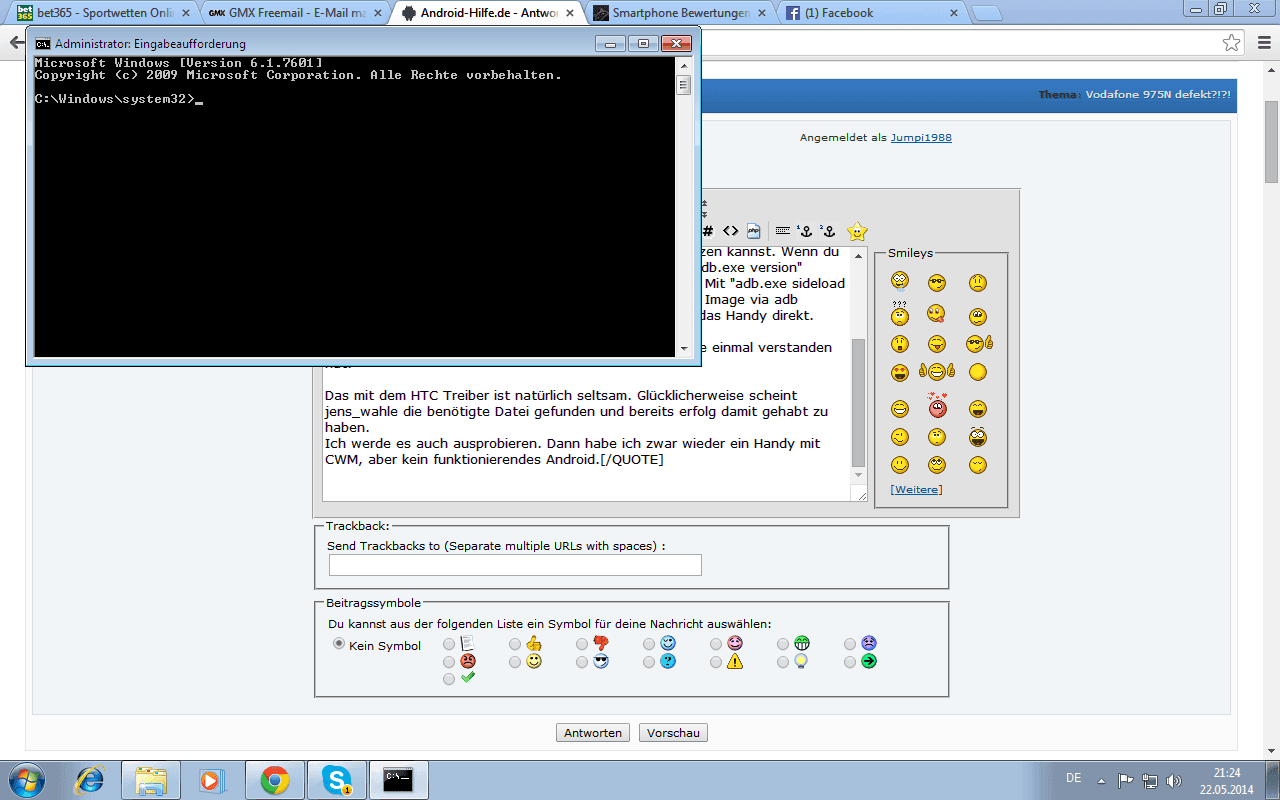This screenshot has width=1280, height=800.
Task: Click the DE language indicator
Action: pos(1073,778)
